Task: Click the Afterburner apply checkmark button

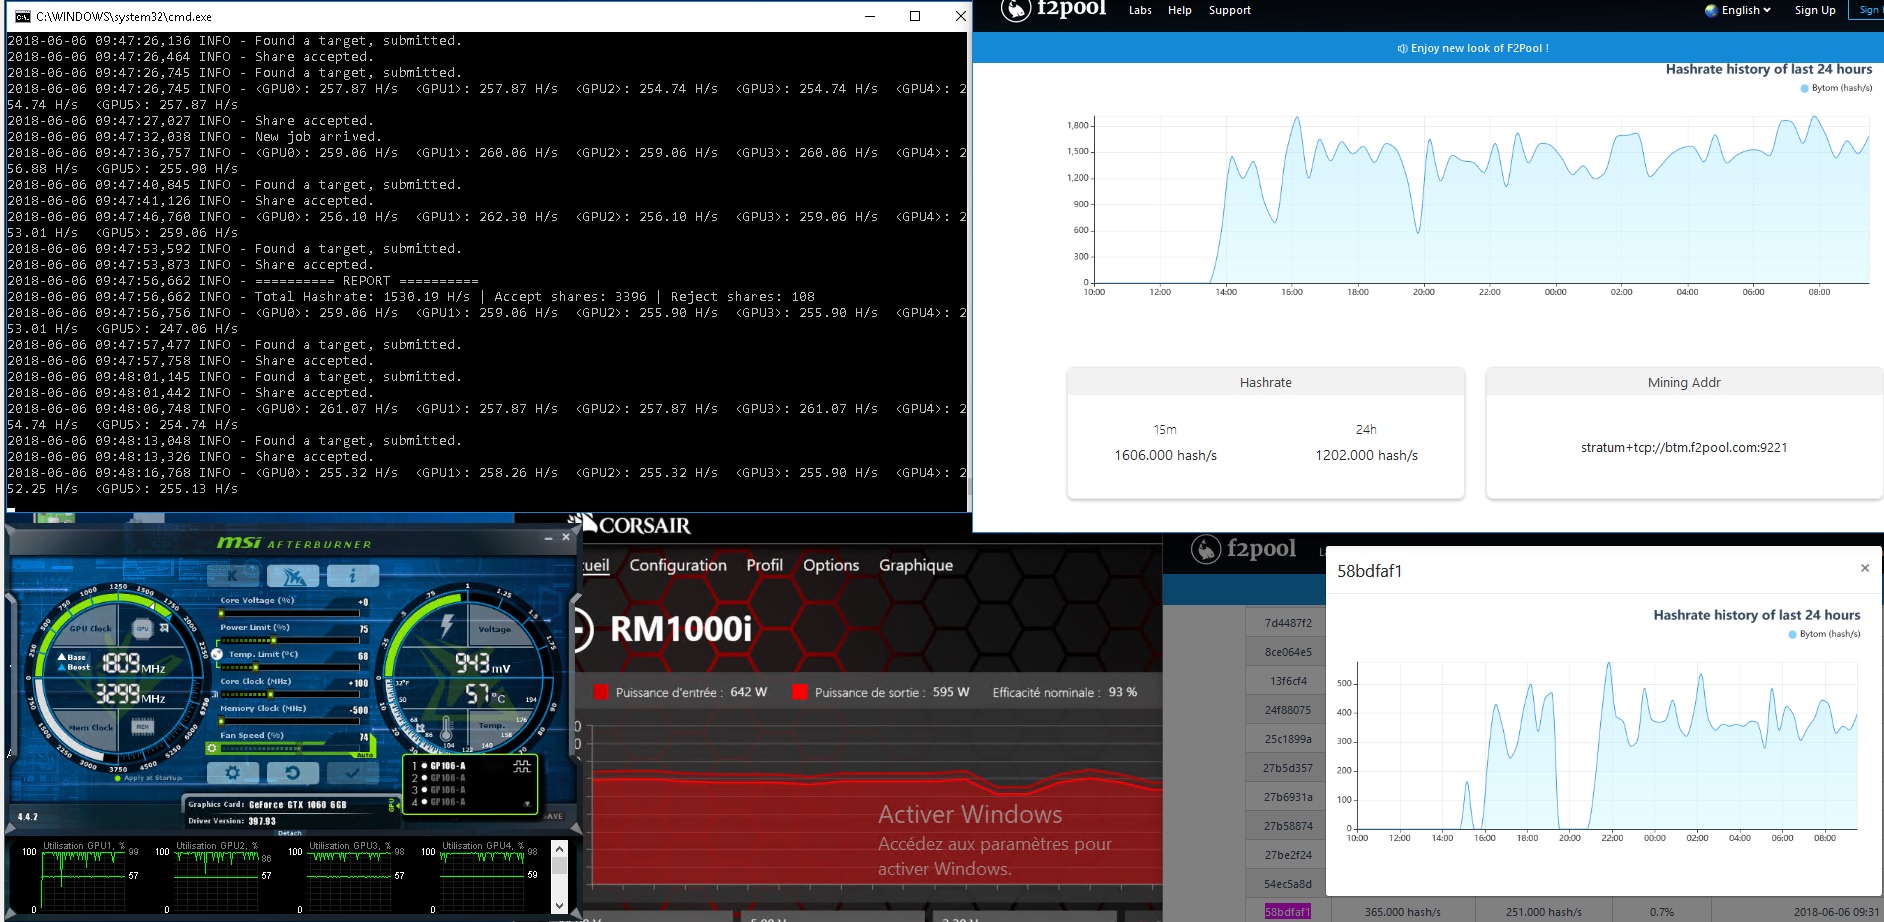Action: pyautogui.click(x=353, y=773)
